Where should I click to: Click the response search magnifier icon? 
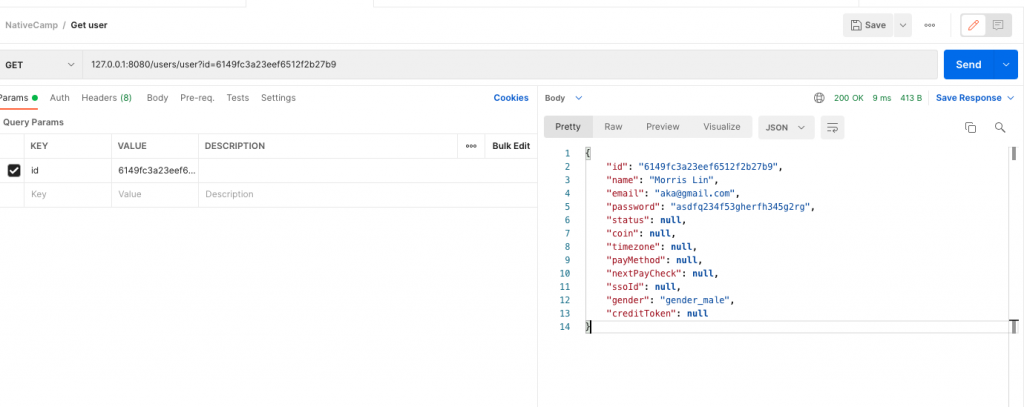click(999, 127)
